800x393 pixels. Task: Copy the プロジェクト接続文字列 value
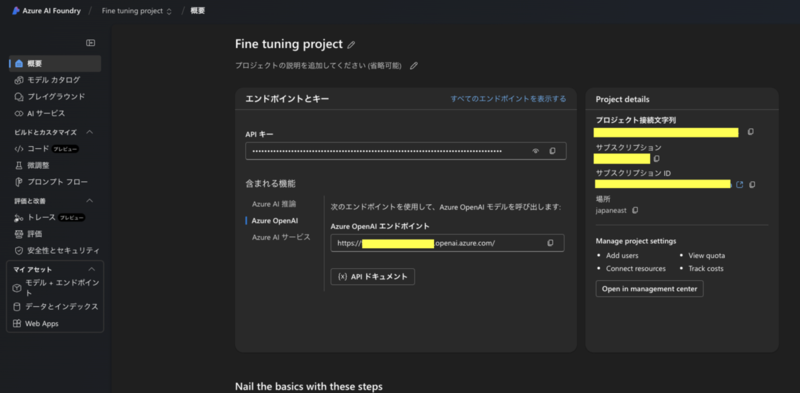coord(751,132)
